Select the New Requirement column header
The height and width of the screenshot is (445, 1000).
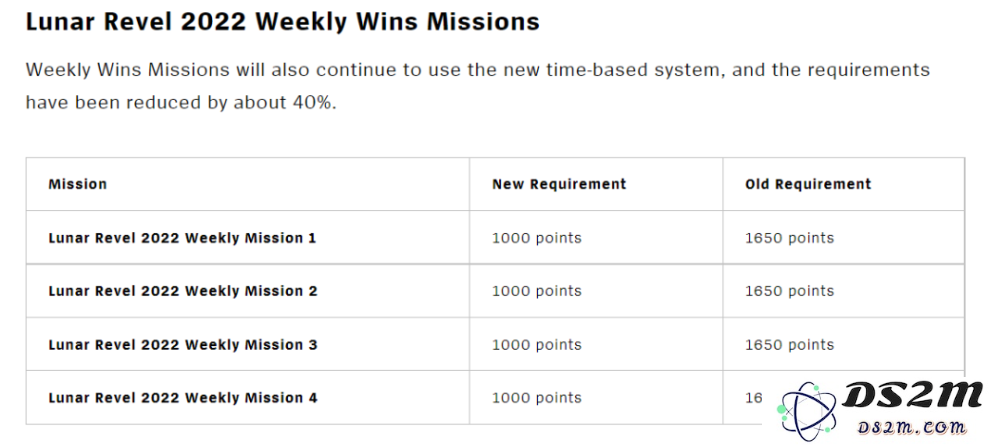(559, 184)
